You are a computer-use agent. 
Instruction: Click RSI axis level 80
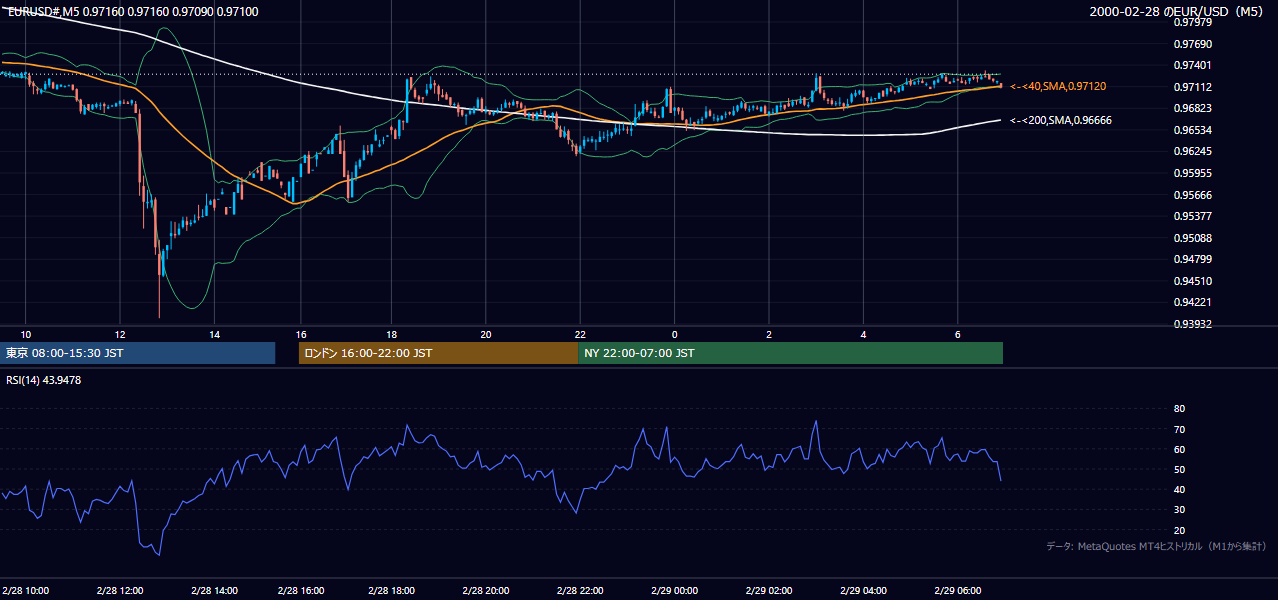[1179, 409]
